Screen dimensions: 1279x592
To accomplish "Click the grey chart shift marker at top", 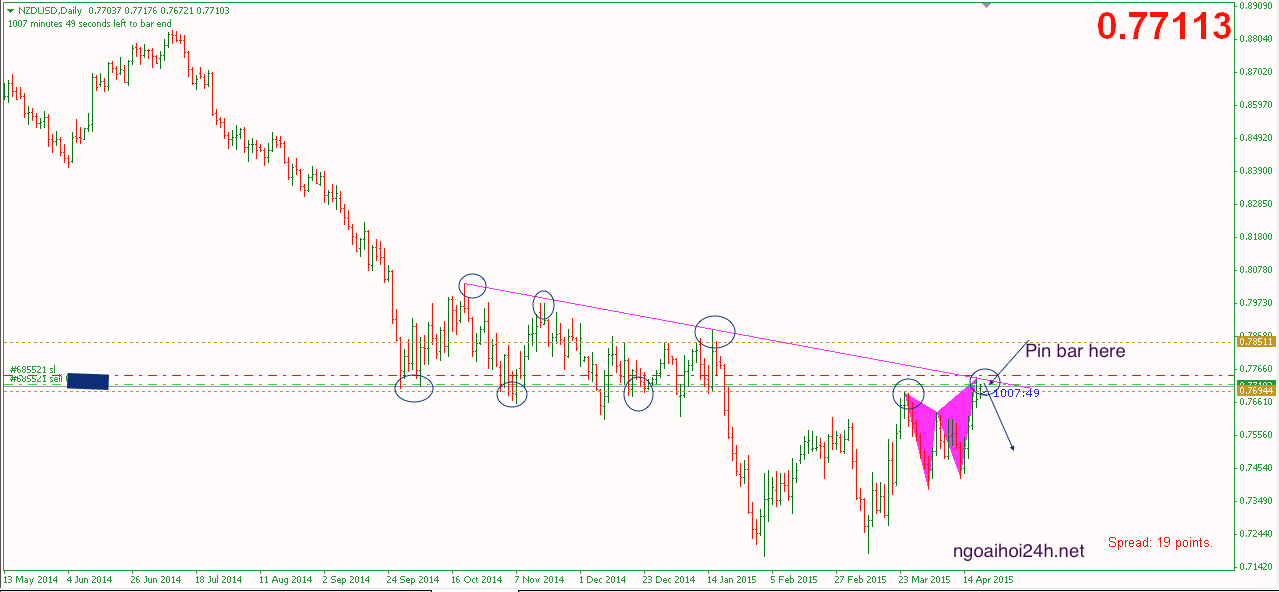I will [x=987, y=6].
